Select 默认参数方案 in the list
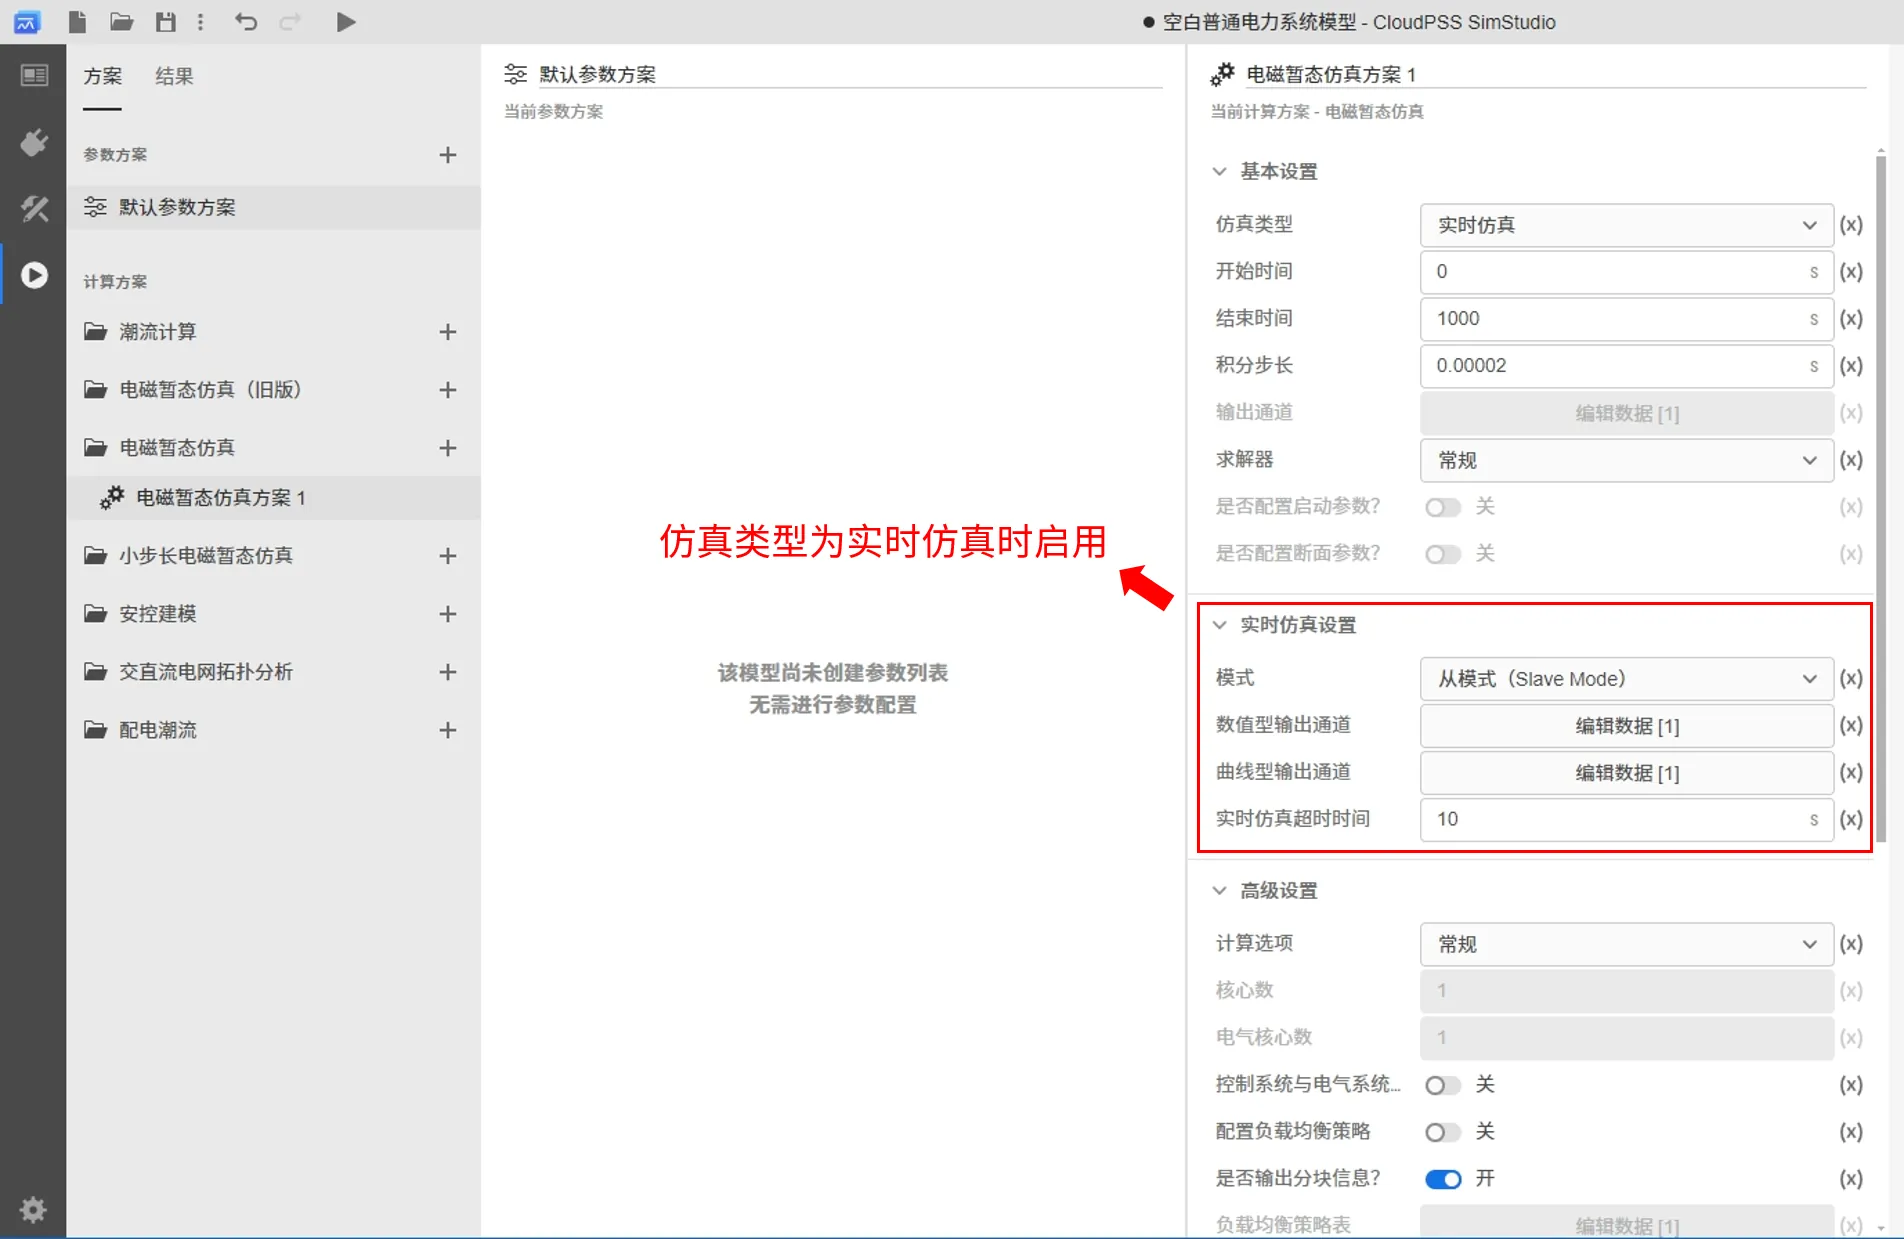This screenshot has height=1239, width=1904. [273, 207]
